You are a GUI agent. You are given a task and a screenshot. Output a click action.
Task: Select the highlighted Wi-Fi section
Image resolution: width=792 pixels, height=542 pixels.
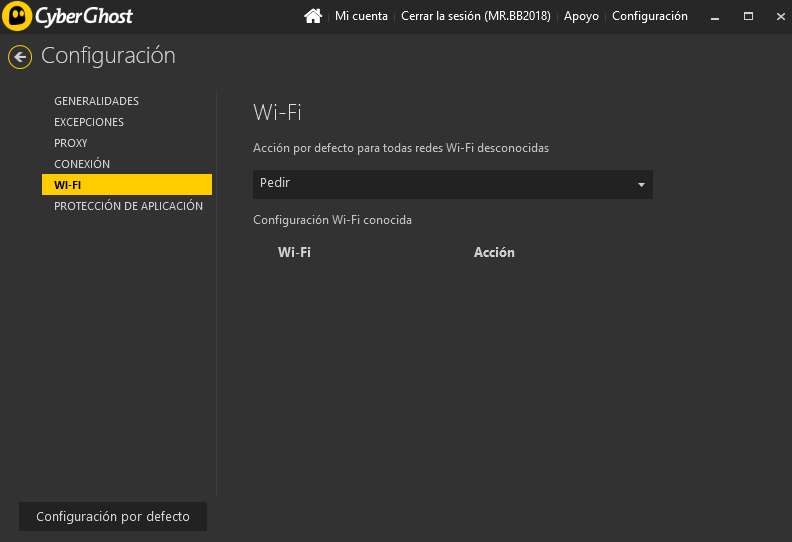click(x=126, y=185)
